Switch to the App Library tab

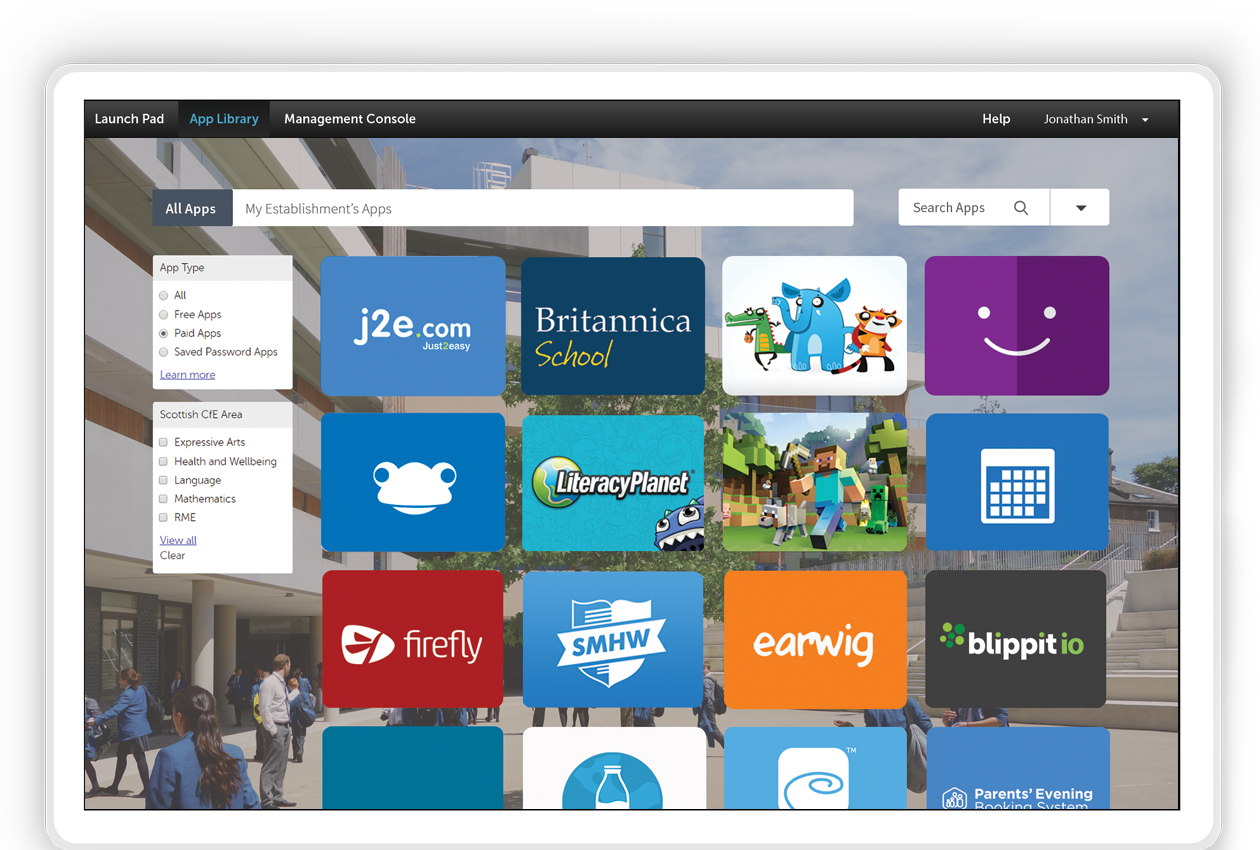[224, 119]
